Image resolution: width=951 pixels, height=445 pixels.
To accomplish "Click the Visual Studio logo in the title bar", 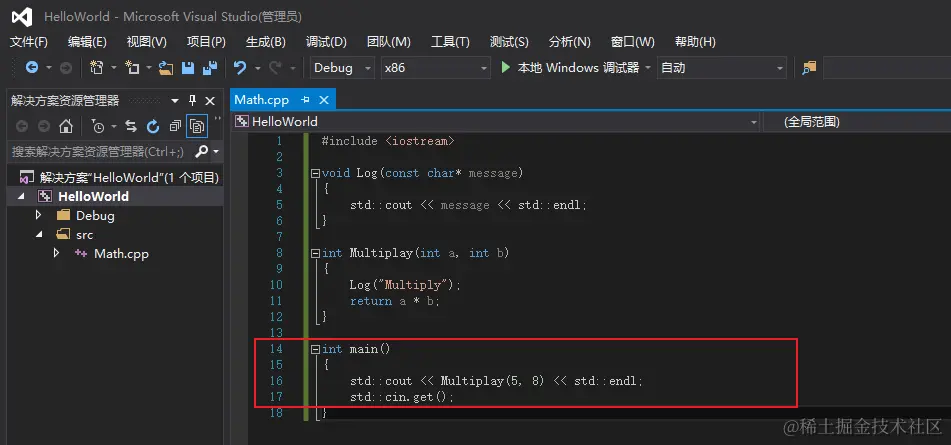I will (22, 16).
